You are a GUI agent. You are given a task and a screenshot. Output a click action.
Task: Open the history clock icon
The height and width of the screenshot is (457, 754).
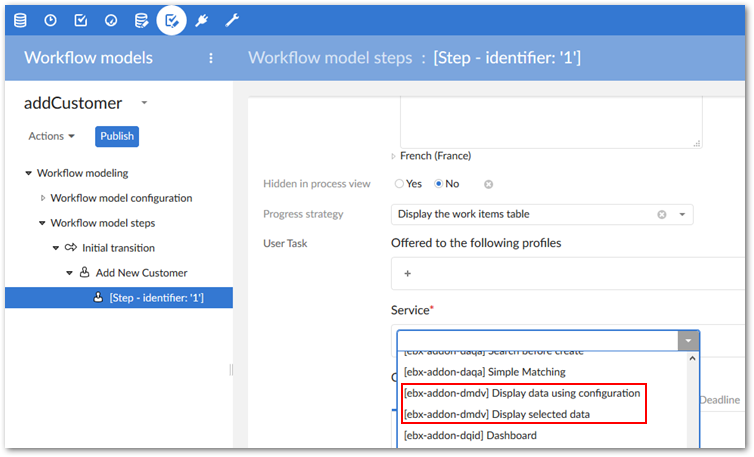[50, 20]
